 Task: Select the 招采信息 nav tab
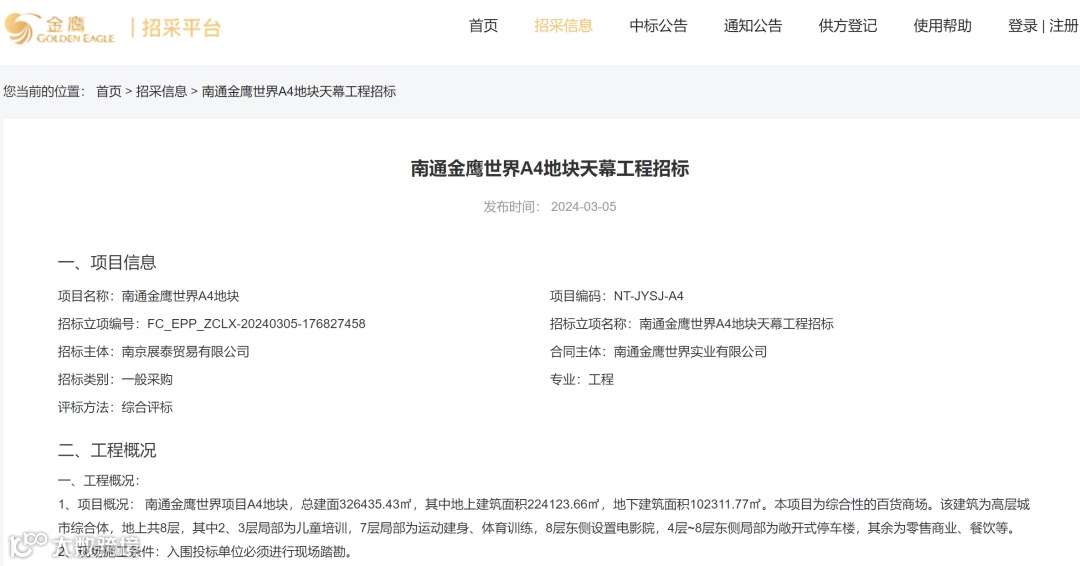tap(563, 26)
